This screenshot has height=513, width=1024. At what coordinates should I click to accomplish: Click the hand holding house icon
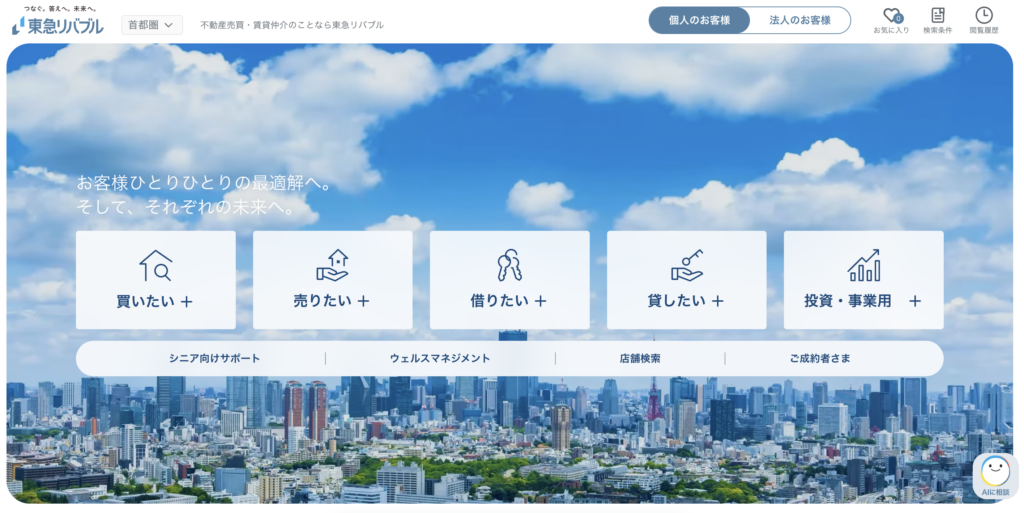pyautogui.click(x=332, y=265)
